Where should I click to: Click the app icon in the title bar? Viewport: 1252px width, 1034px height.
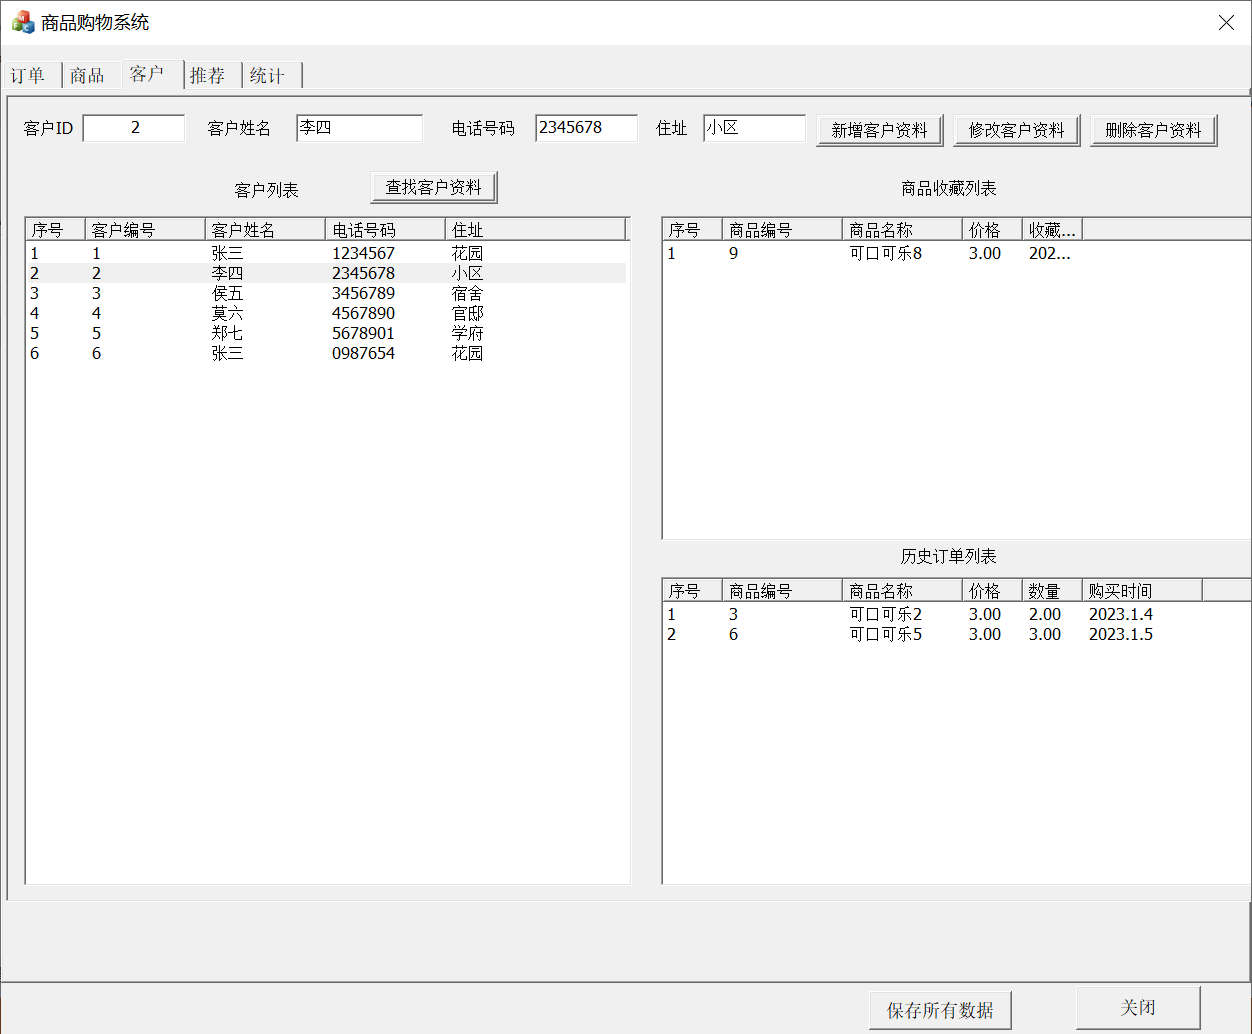click(23, 22)
